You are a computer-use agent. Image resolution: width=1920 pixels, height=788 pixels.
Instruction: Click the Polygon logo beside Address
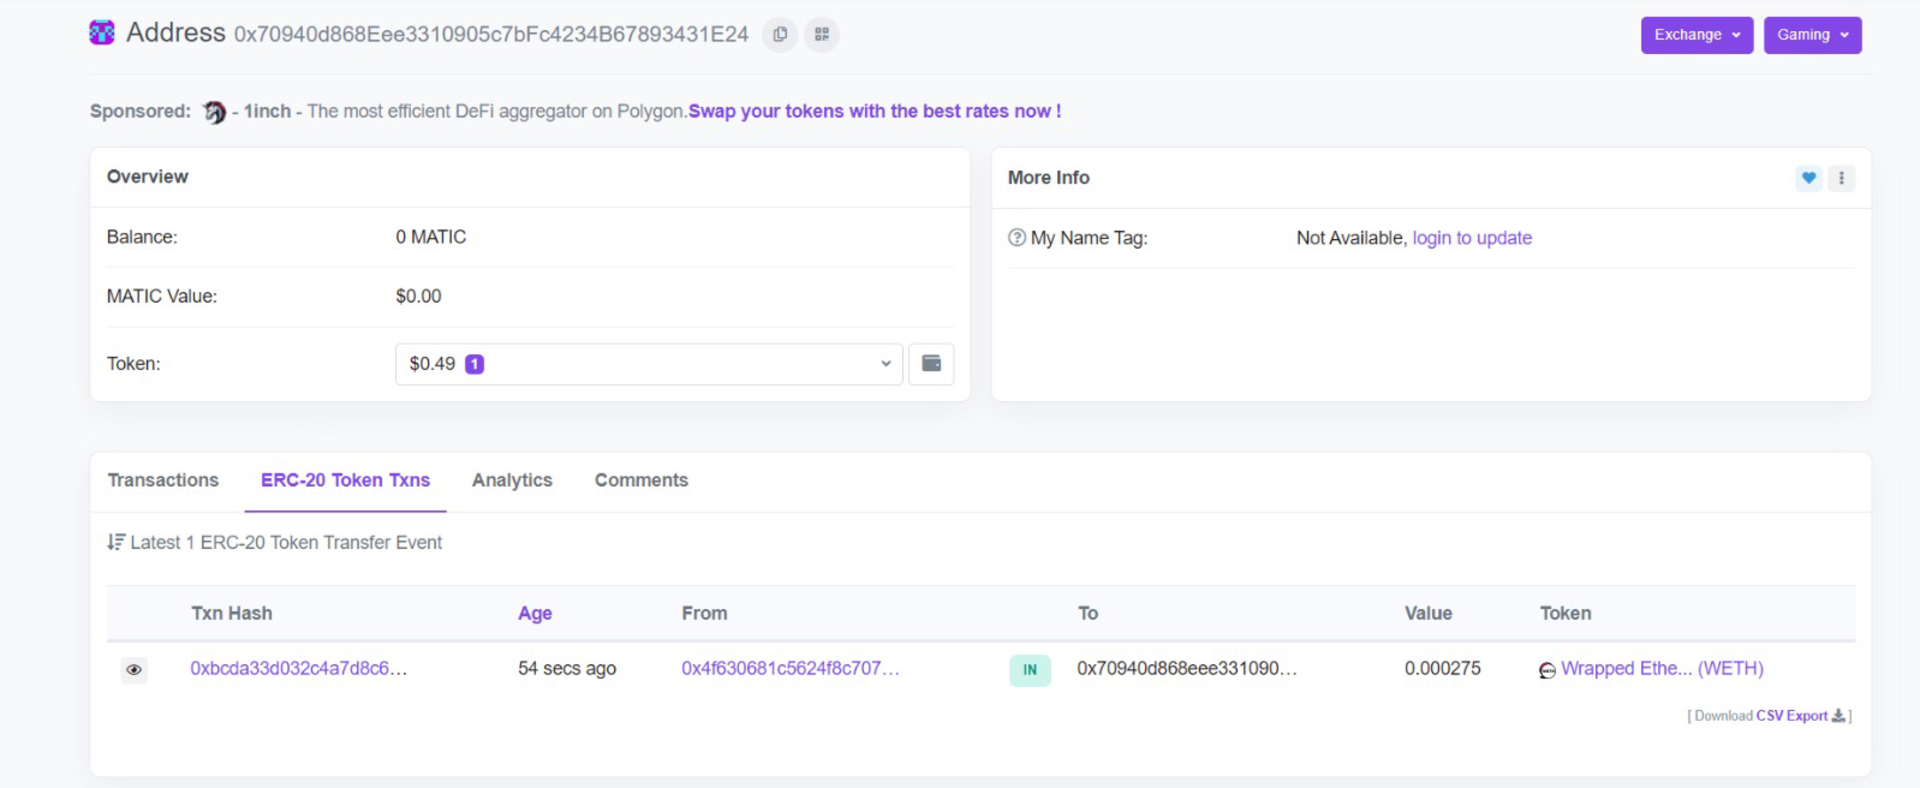(x=102, y=33)
